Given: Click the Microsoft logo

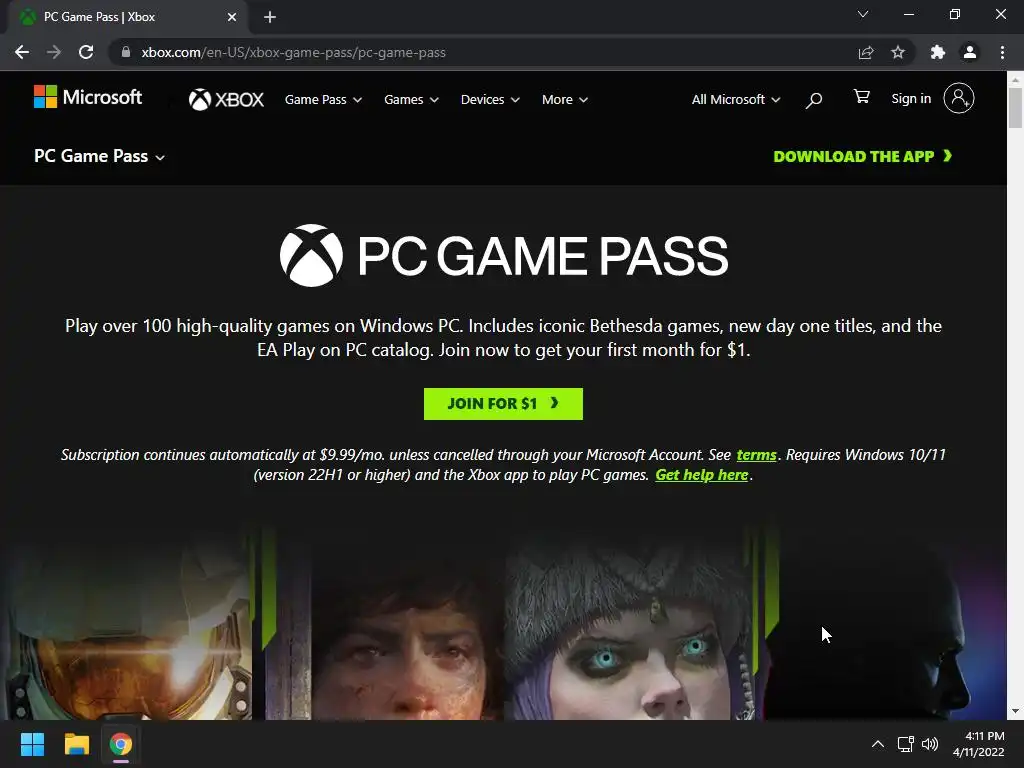Looking at the screenshot, I should click(88, 97).
